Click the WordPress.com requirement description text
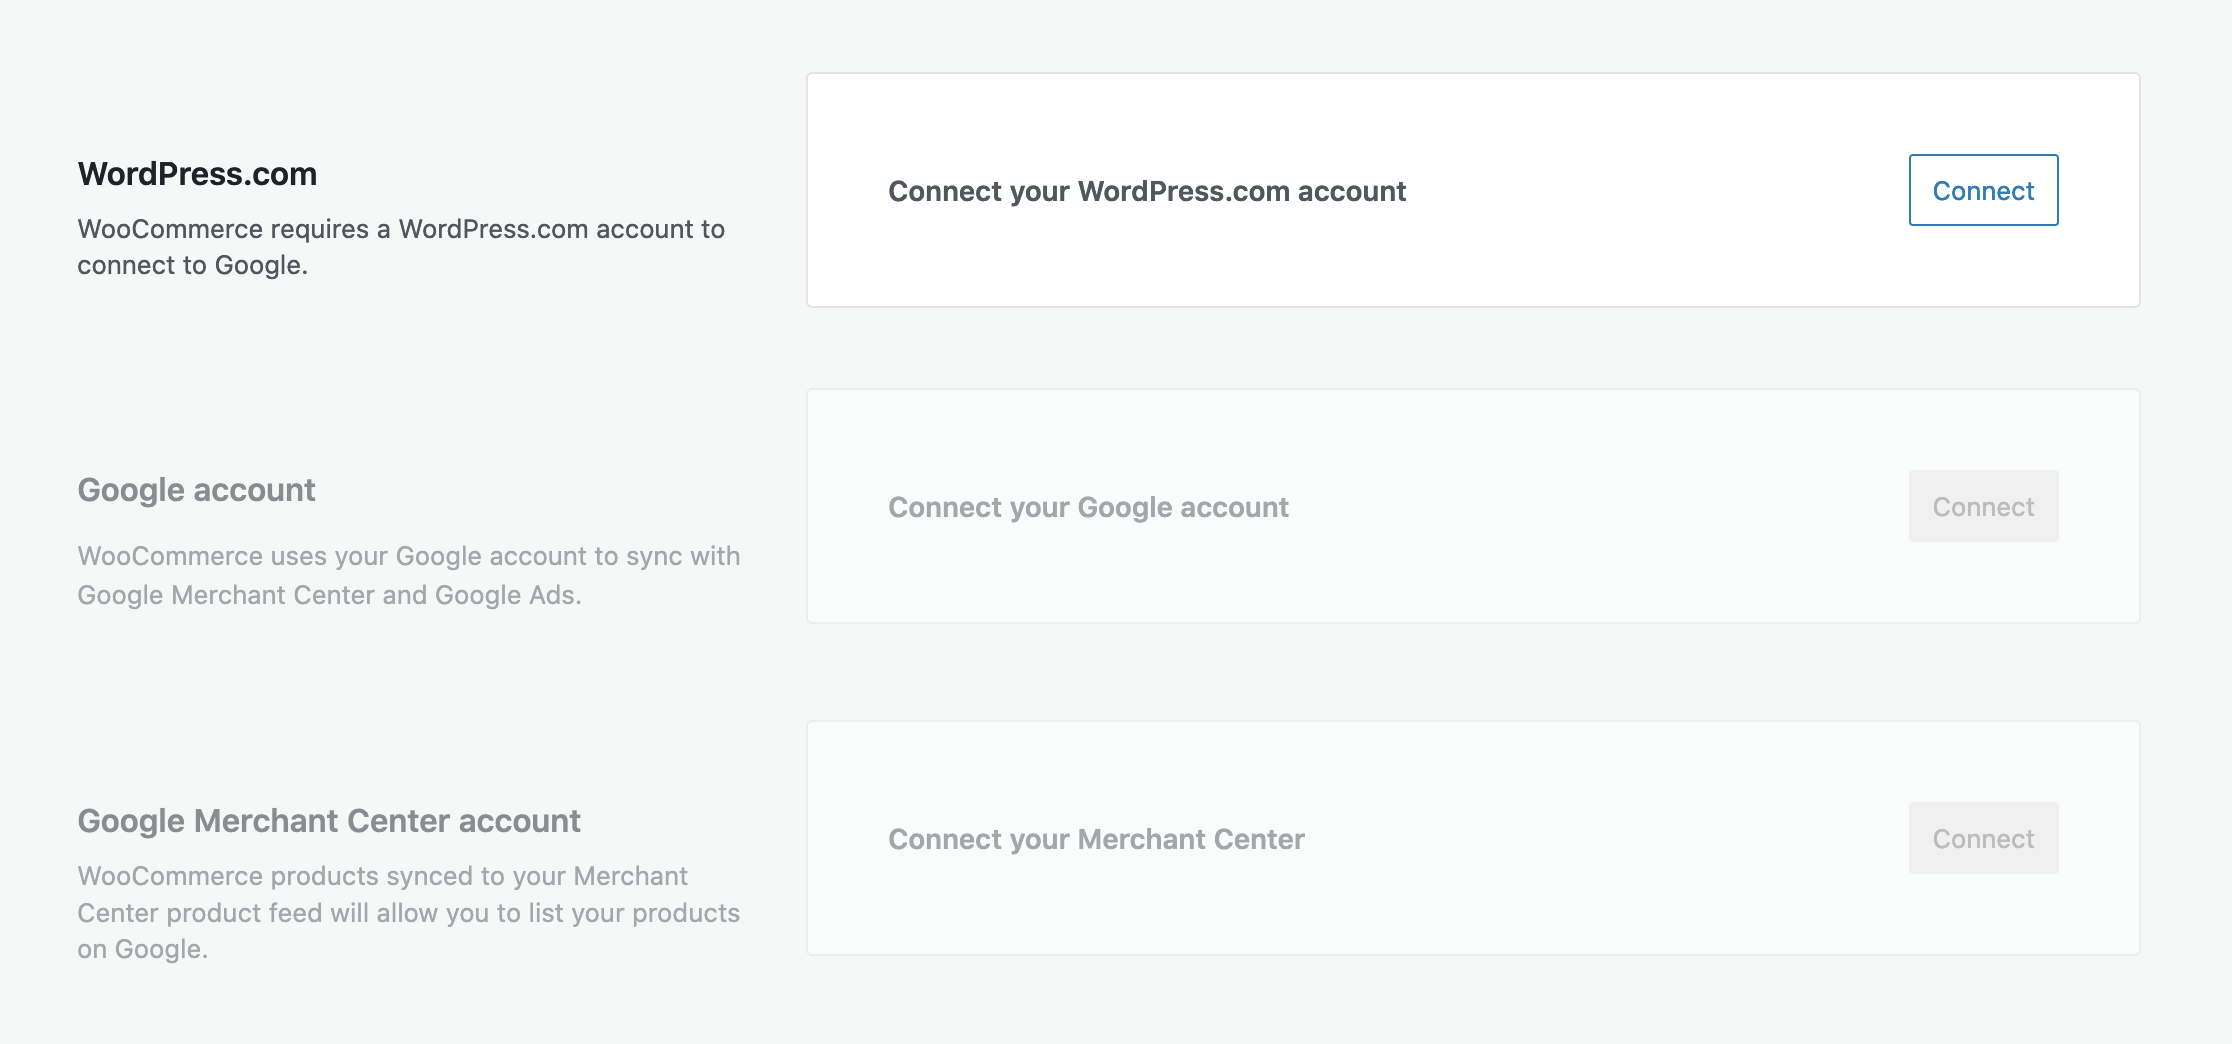2232x1044 pixels. click(x=400, y=246)
